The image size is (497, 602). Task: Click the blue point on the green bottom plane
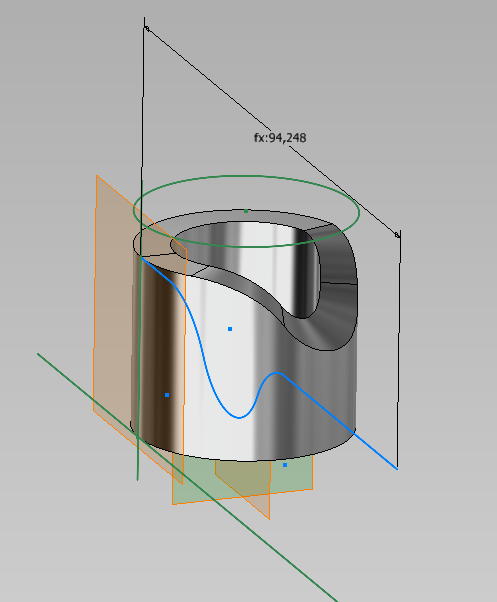(285, 465)
